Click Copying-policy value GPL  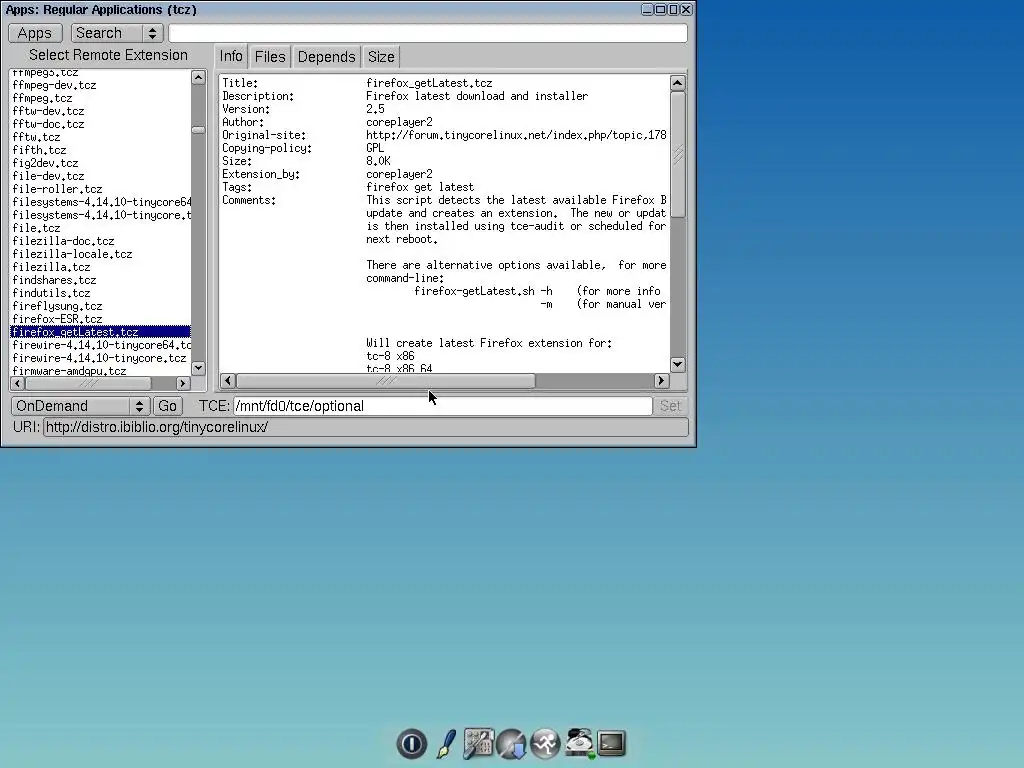point(375,148)
